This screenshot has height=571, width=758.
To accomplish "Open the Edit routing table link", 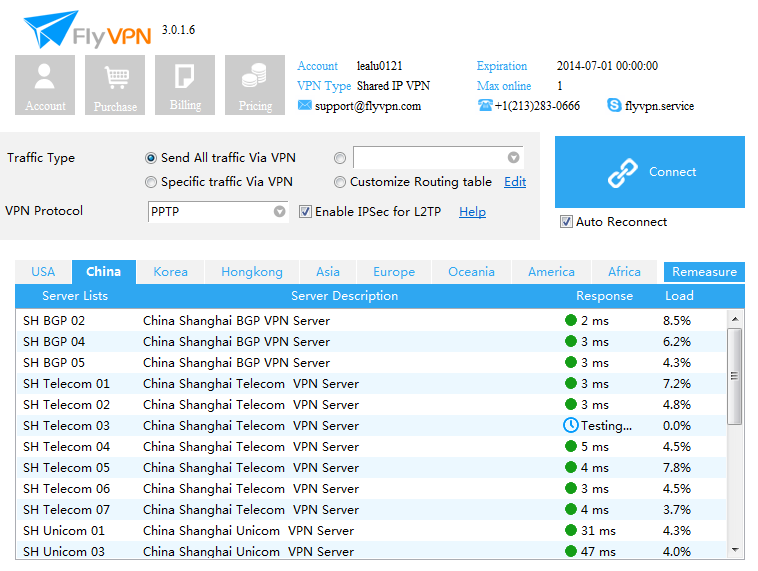I will point(515,182).
